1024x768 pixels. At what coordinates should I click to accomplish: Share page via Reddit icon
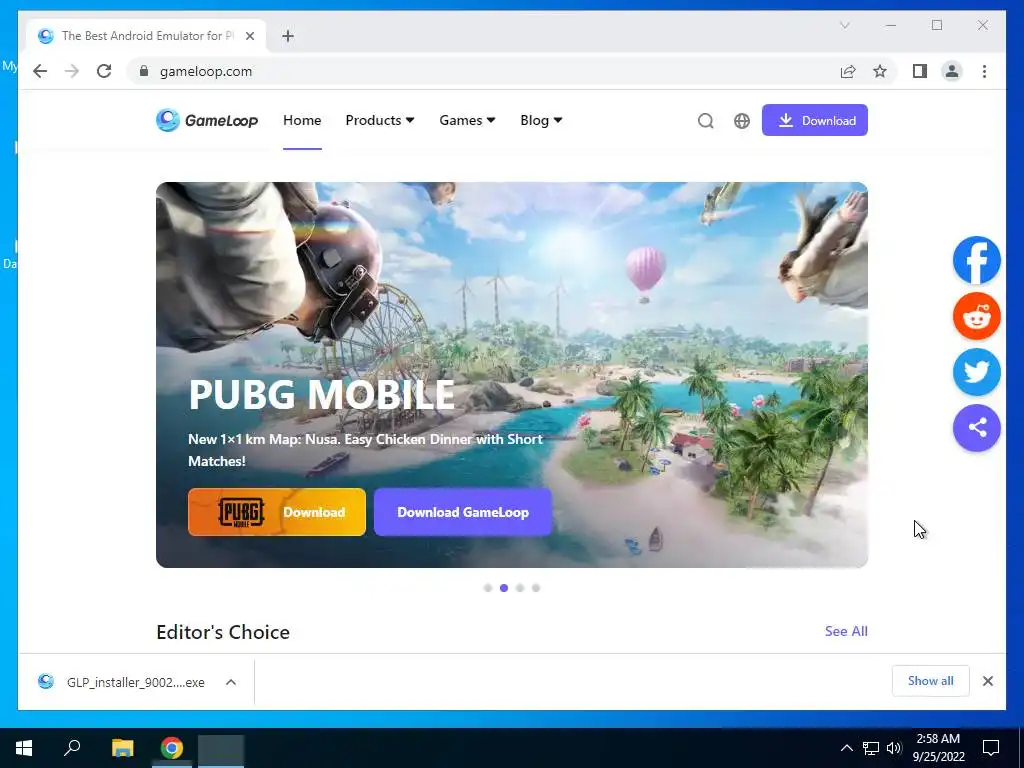pyautogui.click(x=976, y=316)
